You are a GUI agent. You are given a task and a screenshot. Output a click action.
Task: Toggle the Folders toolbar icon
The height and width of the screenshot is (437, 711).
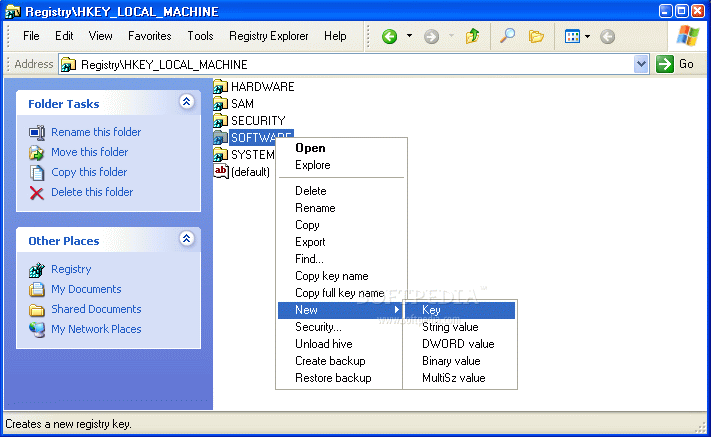point(536,36)
